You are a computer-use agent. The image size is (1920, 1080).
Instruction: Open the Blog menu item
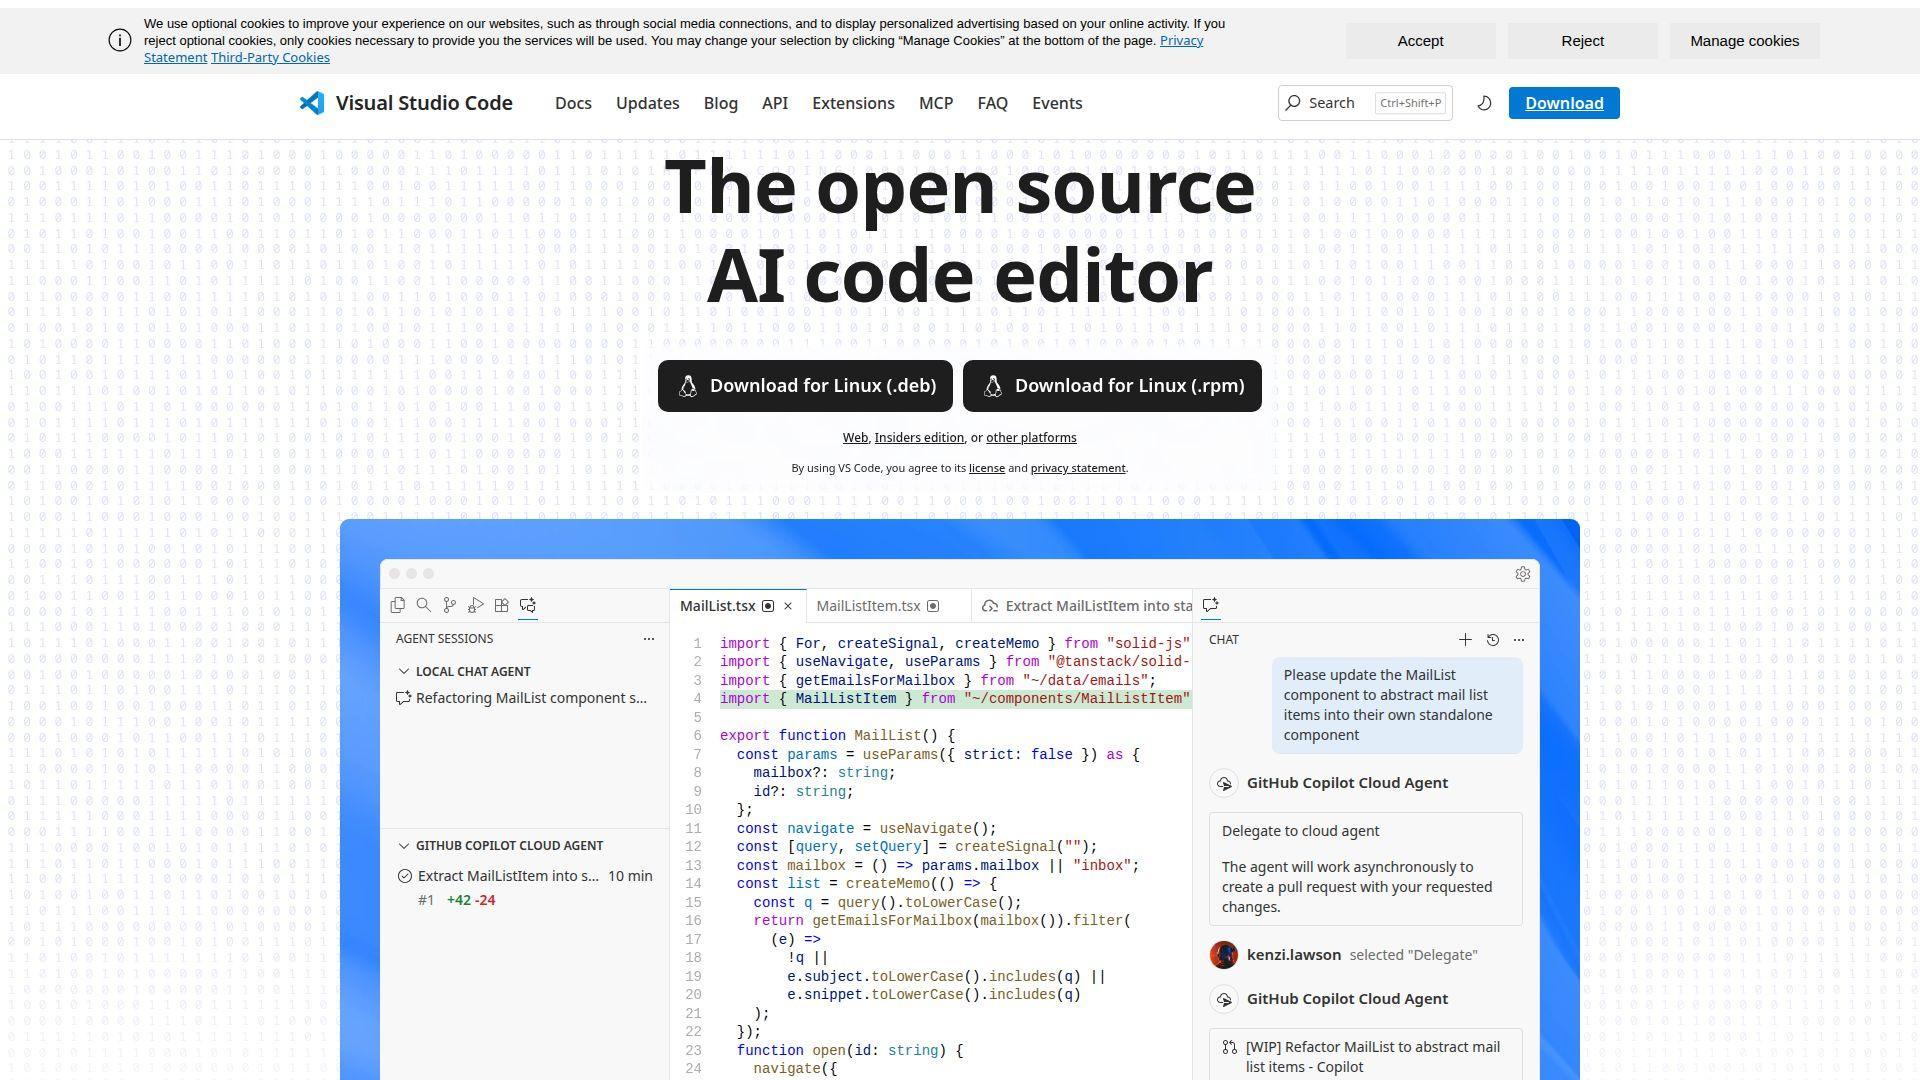coord(720,103)
